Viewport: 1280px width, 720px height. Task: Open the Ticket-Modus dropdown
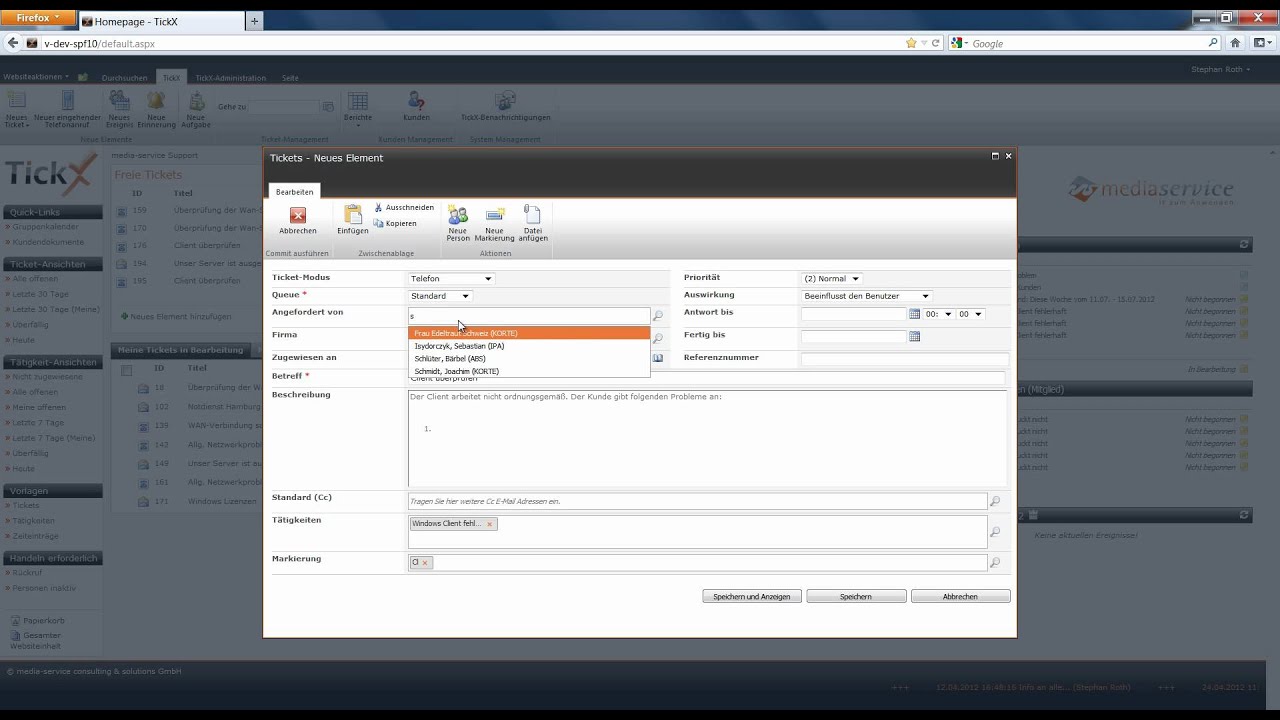(x=451, y=279)
